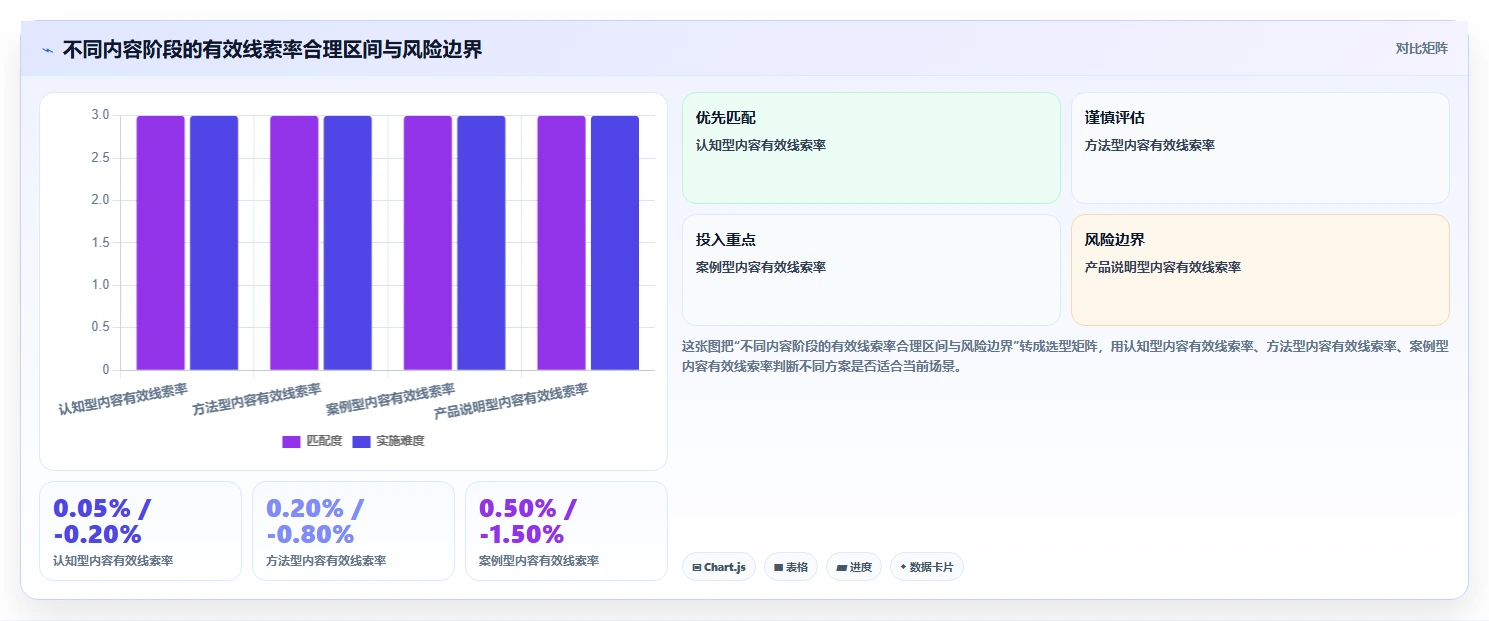Click the purple 匹配度 legend swatch
Viewport: 1489px width, 621px height.
(291, 441)
